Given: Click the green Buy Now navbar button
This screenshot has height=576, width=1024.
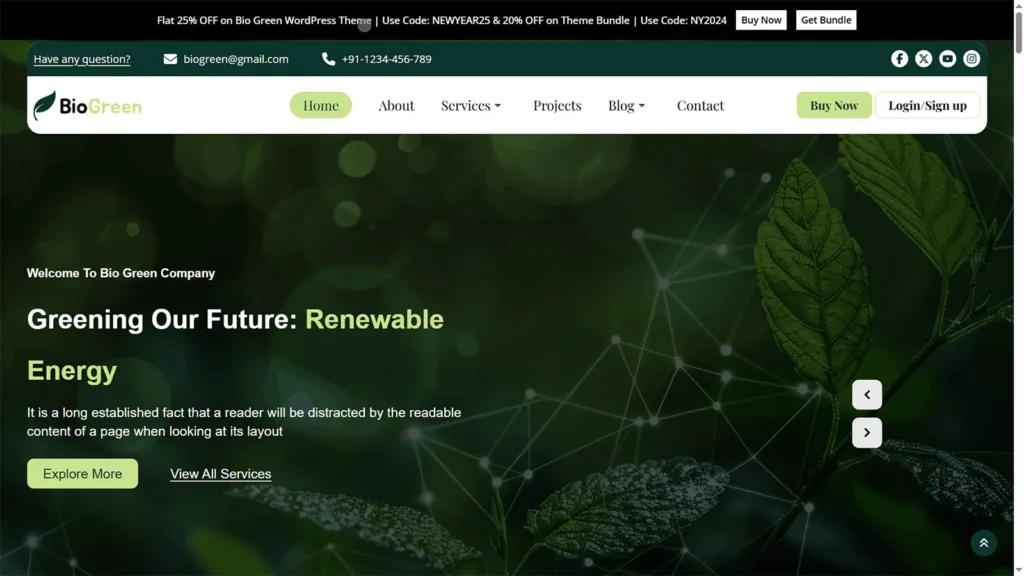Looking at the screenshot, I should tap(834, 105).
